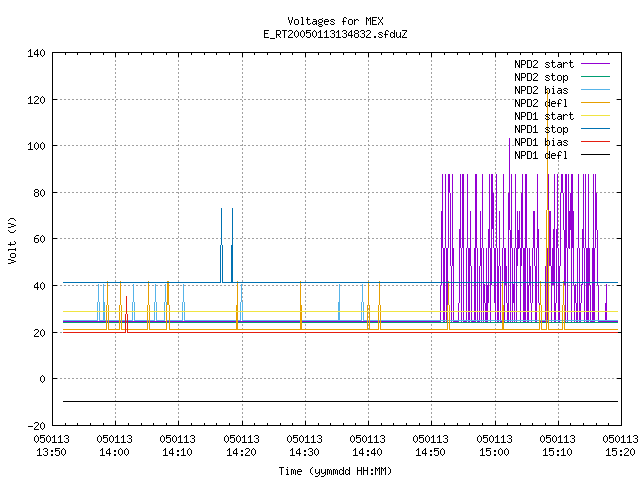
Task: Click the "NPD1 bias" legend label
Action: 541,142
